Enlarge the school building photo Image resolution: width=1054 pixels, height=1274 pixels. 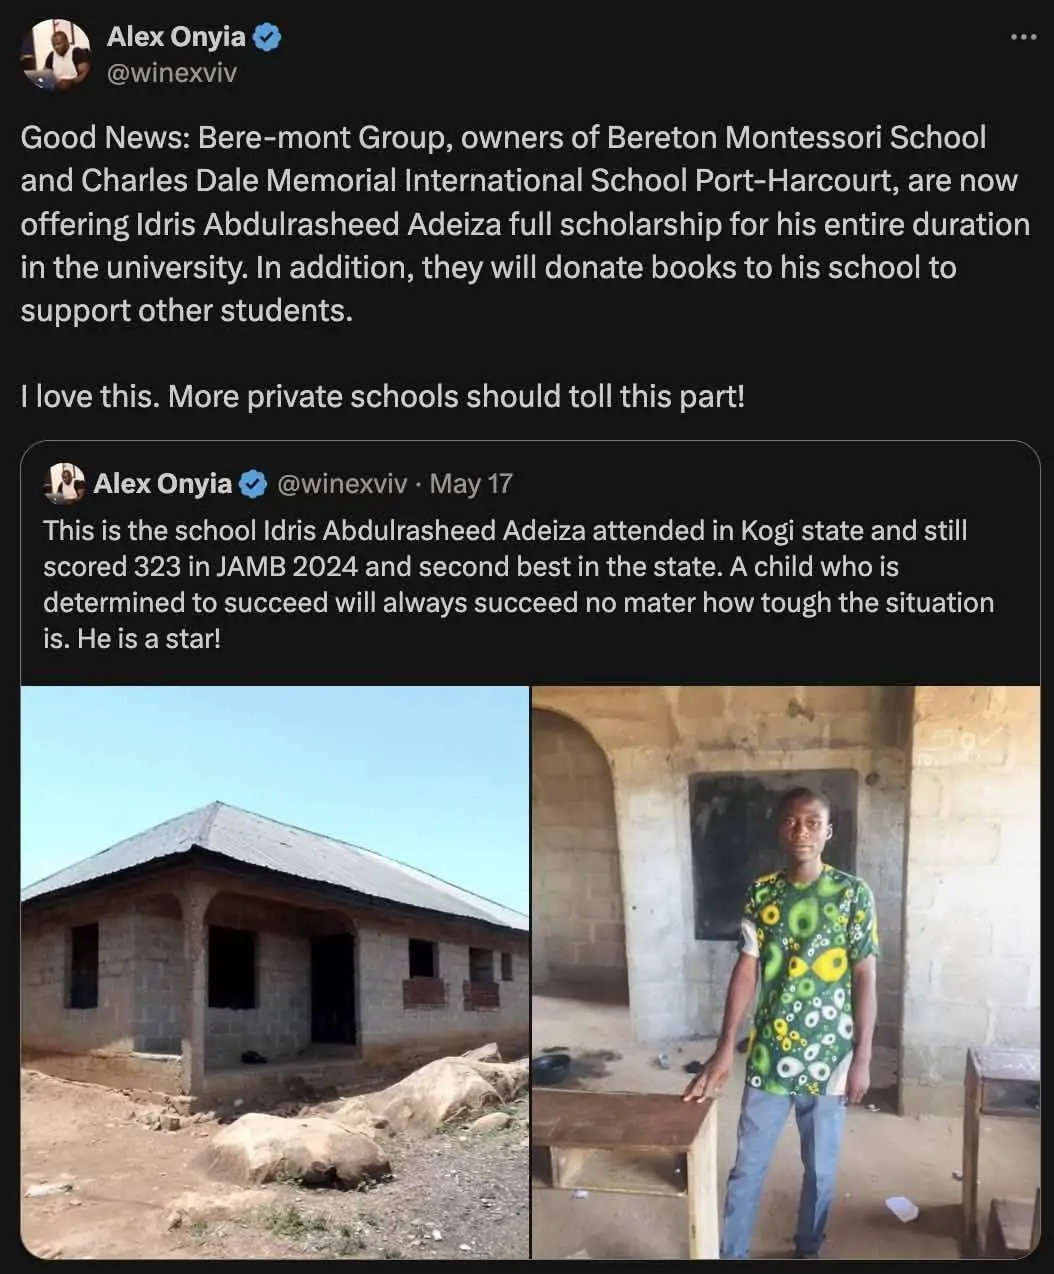[275, 971]
